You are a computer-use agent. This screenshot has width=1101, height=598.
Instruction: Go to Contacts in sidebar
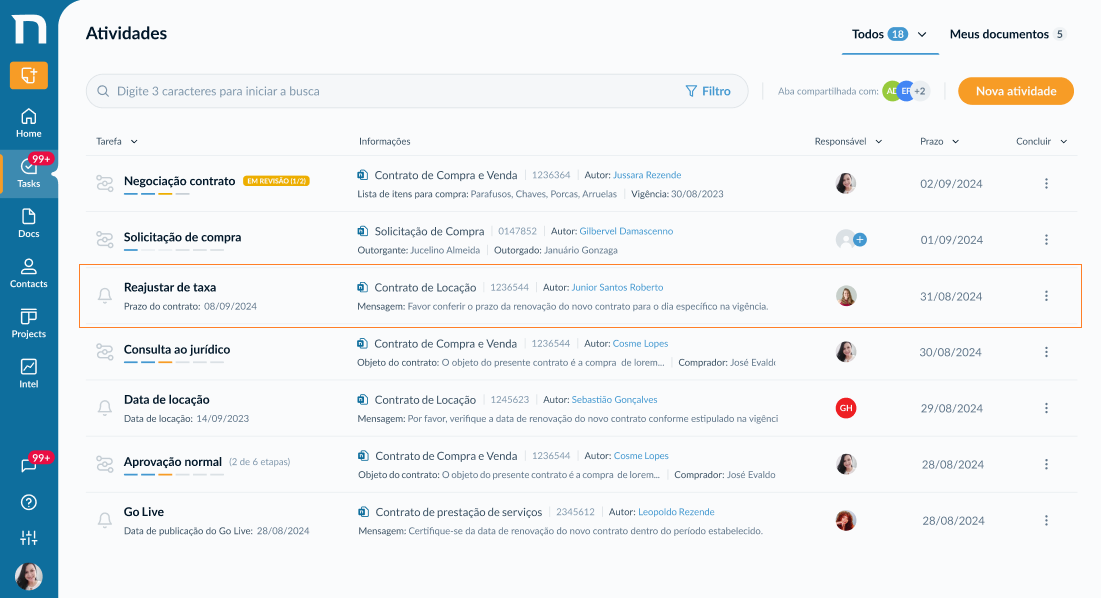tap(29, 274)
